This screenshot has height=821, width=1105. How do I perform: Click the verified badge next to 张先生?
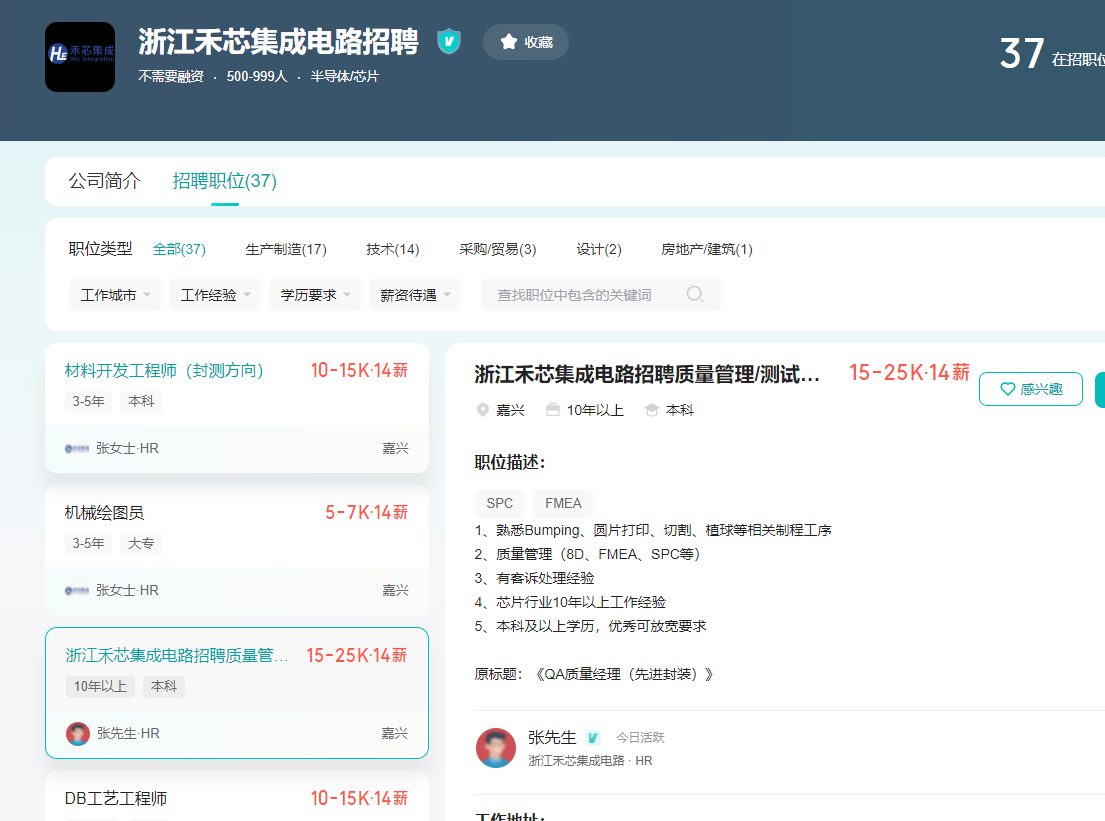click(x=593, y=738)
